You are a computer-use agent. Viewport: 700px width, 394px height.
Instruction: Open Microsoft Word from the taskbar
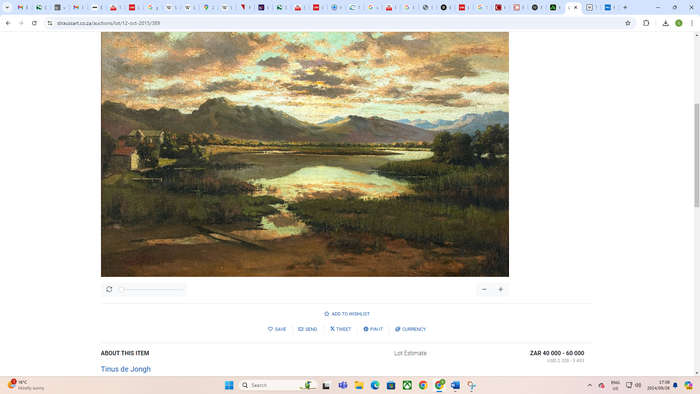tap(455, 385)
